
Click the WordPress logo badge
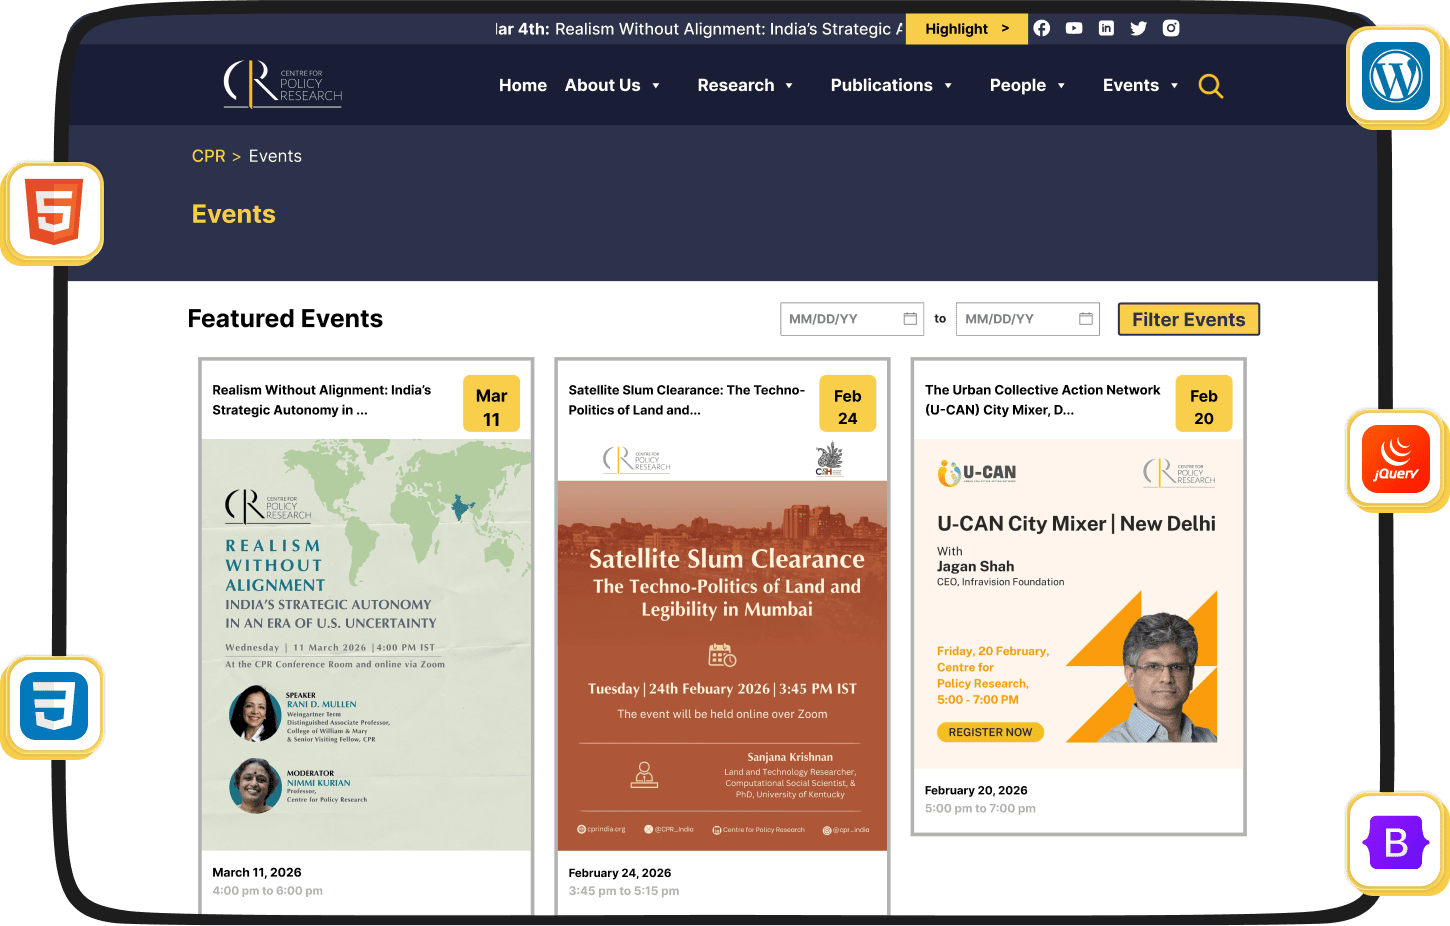(1396, 77)
